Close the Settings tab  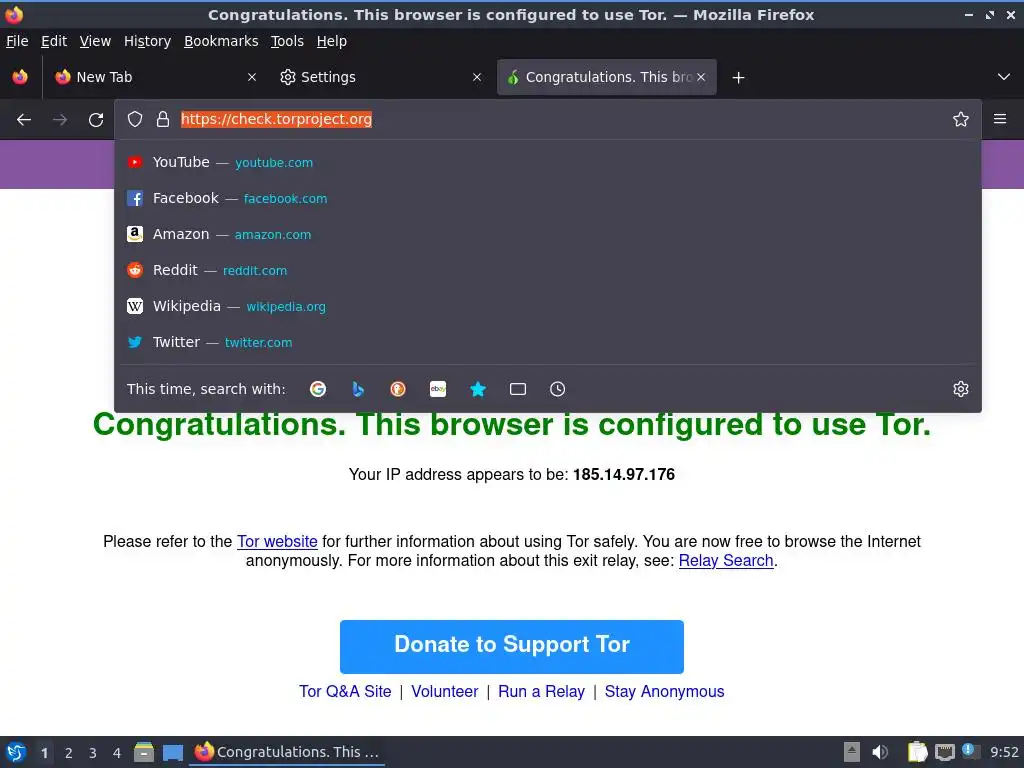(477, 77)
